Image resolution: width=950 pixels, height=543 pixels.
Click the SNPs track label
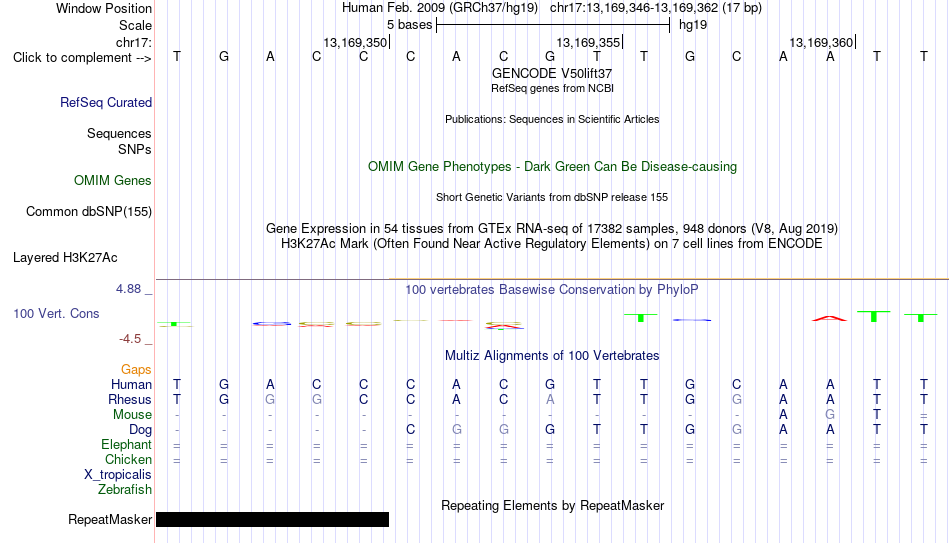(135, 149)
